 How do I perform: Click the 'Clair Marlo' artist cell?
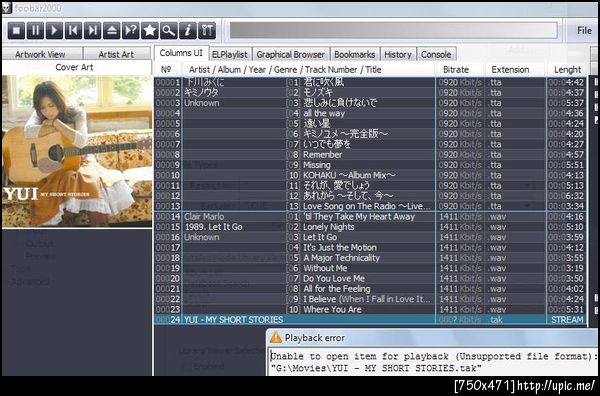pyautogui.click(x=204, y=217)
